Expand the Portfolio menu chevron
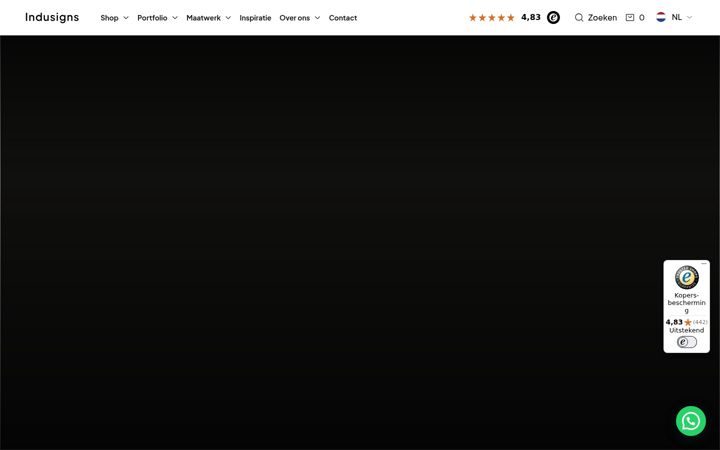 tap(174, 18)
